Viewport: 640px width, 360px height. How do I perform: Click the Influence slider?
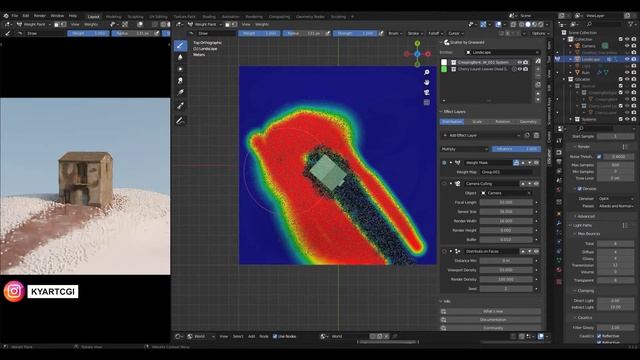(516, 149)
